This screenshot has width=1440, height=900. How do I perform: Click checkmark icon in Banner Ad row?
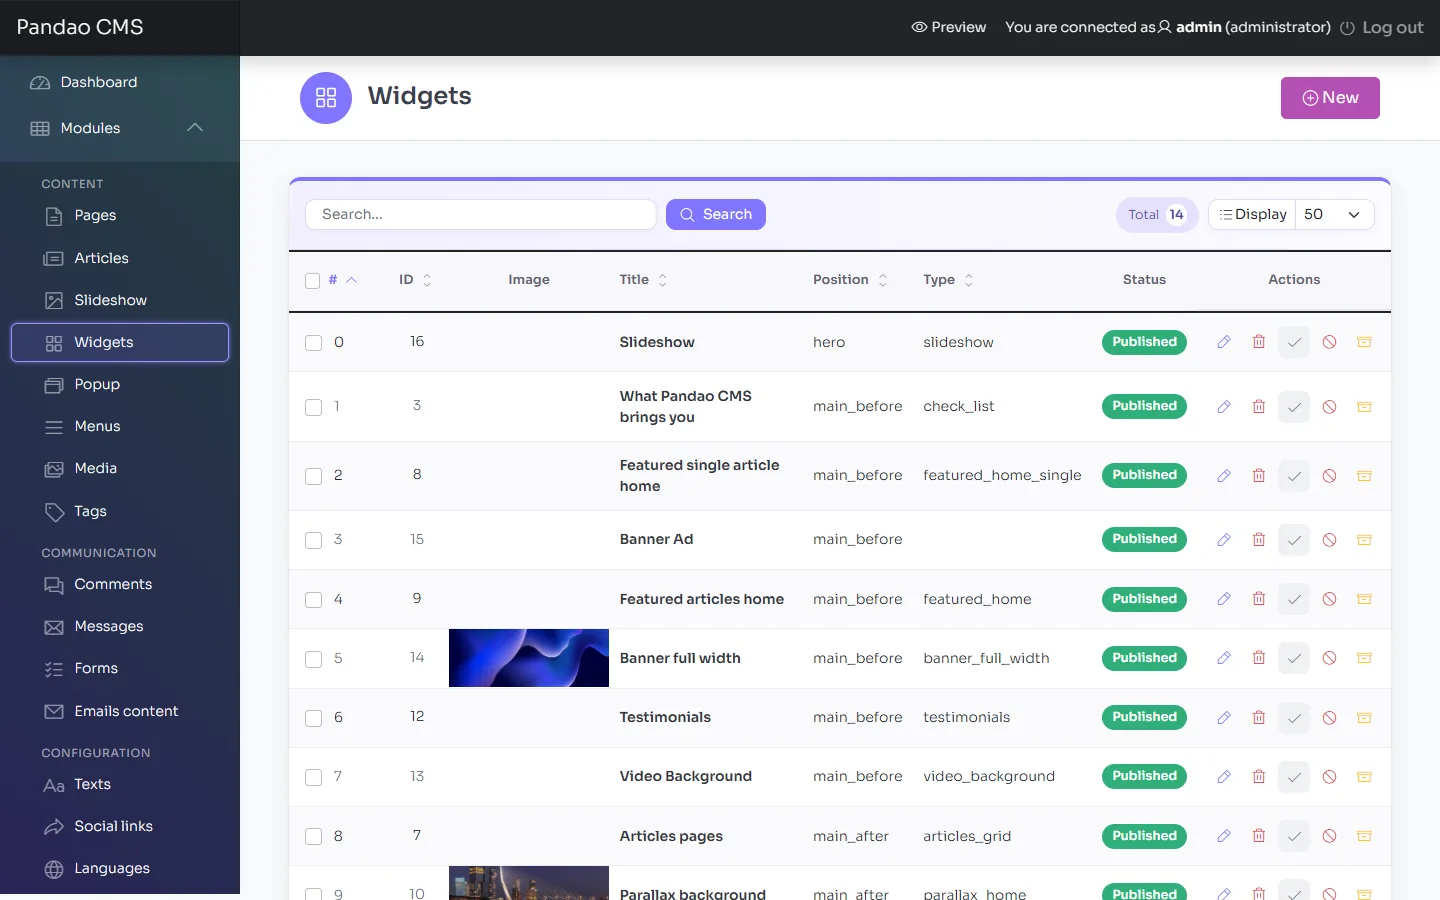(1294, 540)
